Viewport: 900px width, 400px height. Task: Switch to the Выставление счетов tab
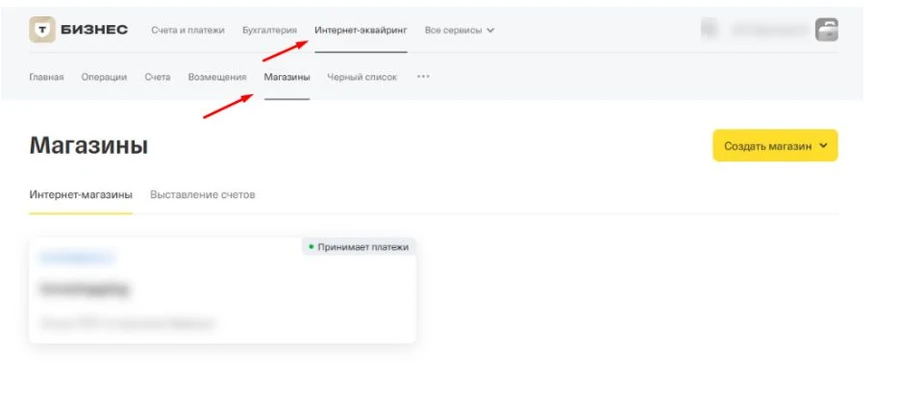[202, 194]
